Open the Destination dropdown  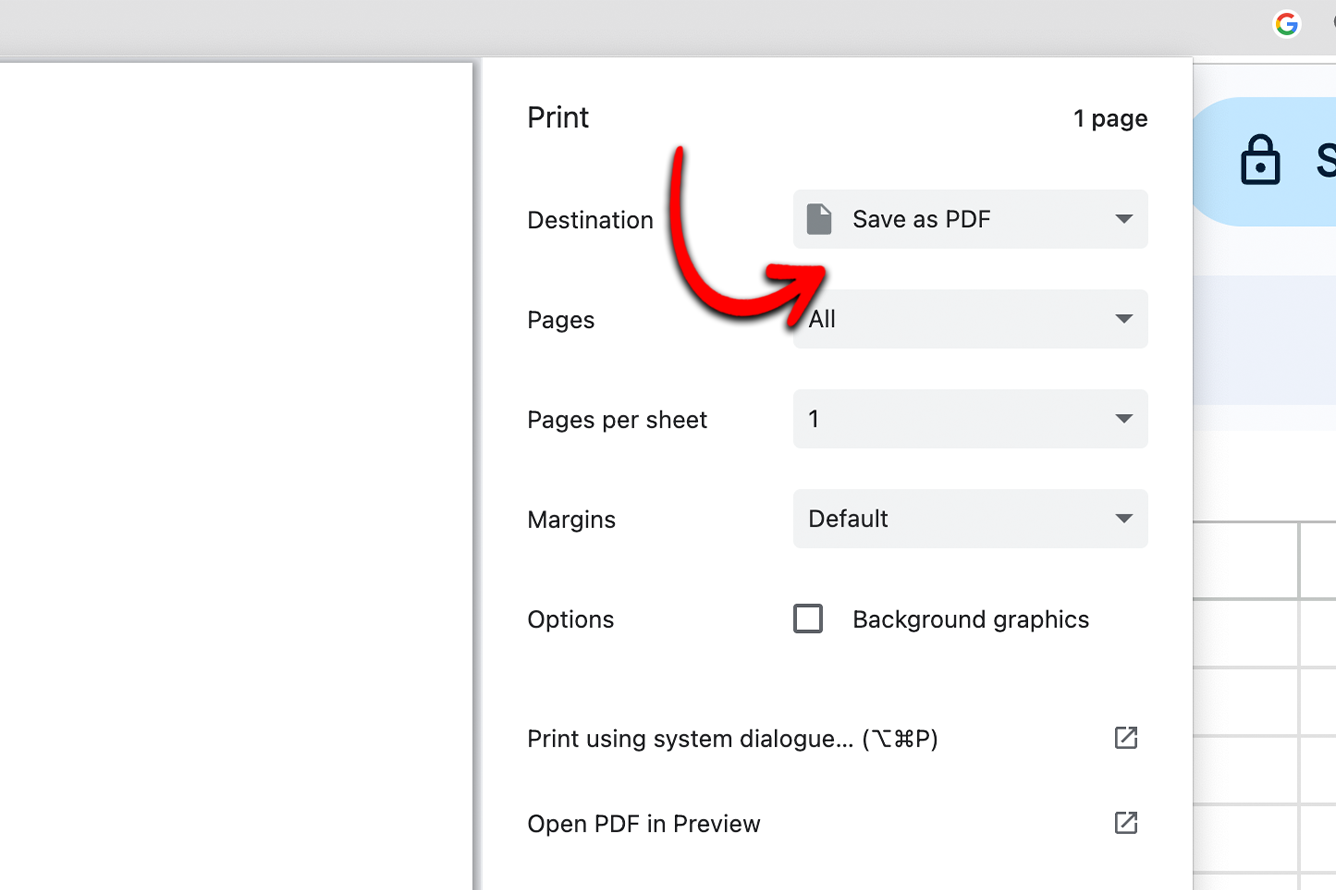tap(969, 219)
